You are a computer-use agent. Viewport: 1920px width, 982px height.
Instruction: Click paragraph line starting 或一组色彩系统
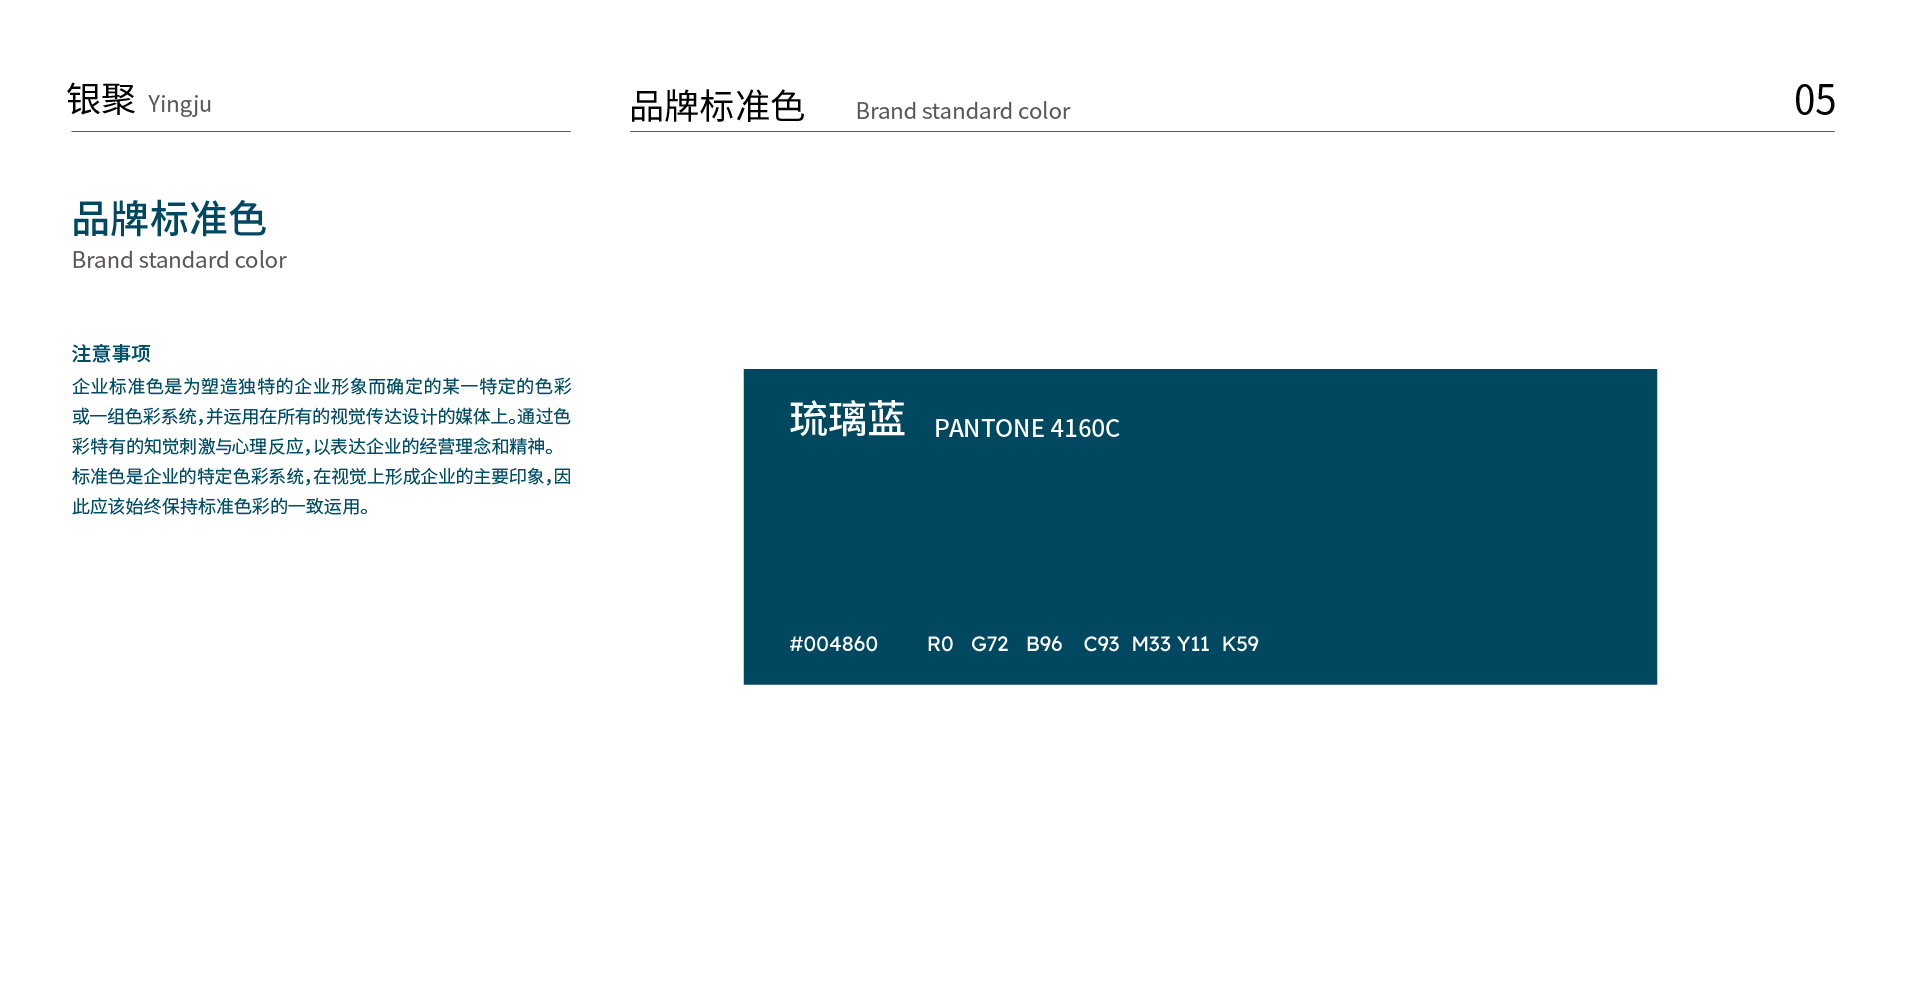[x=321, y=416]
